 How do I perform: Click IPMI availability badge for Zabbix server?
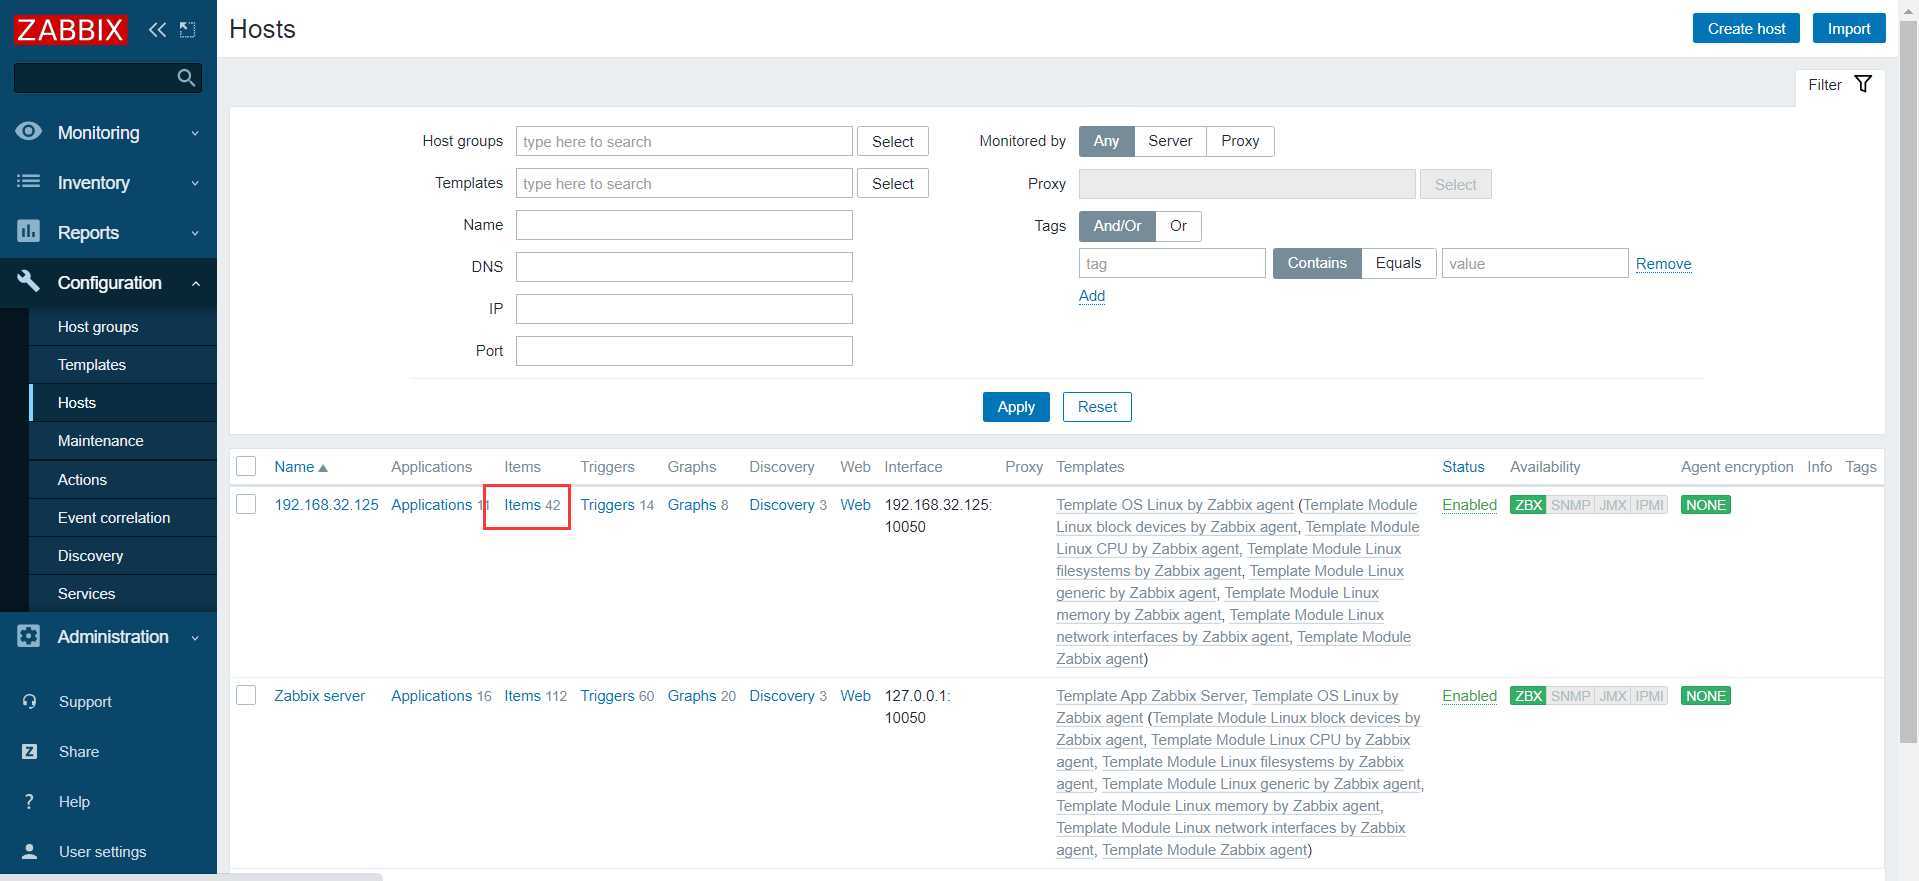(x=1649, y=696)
